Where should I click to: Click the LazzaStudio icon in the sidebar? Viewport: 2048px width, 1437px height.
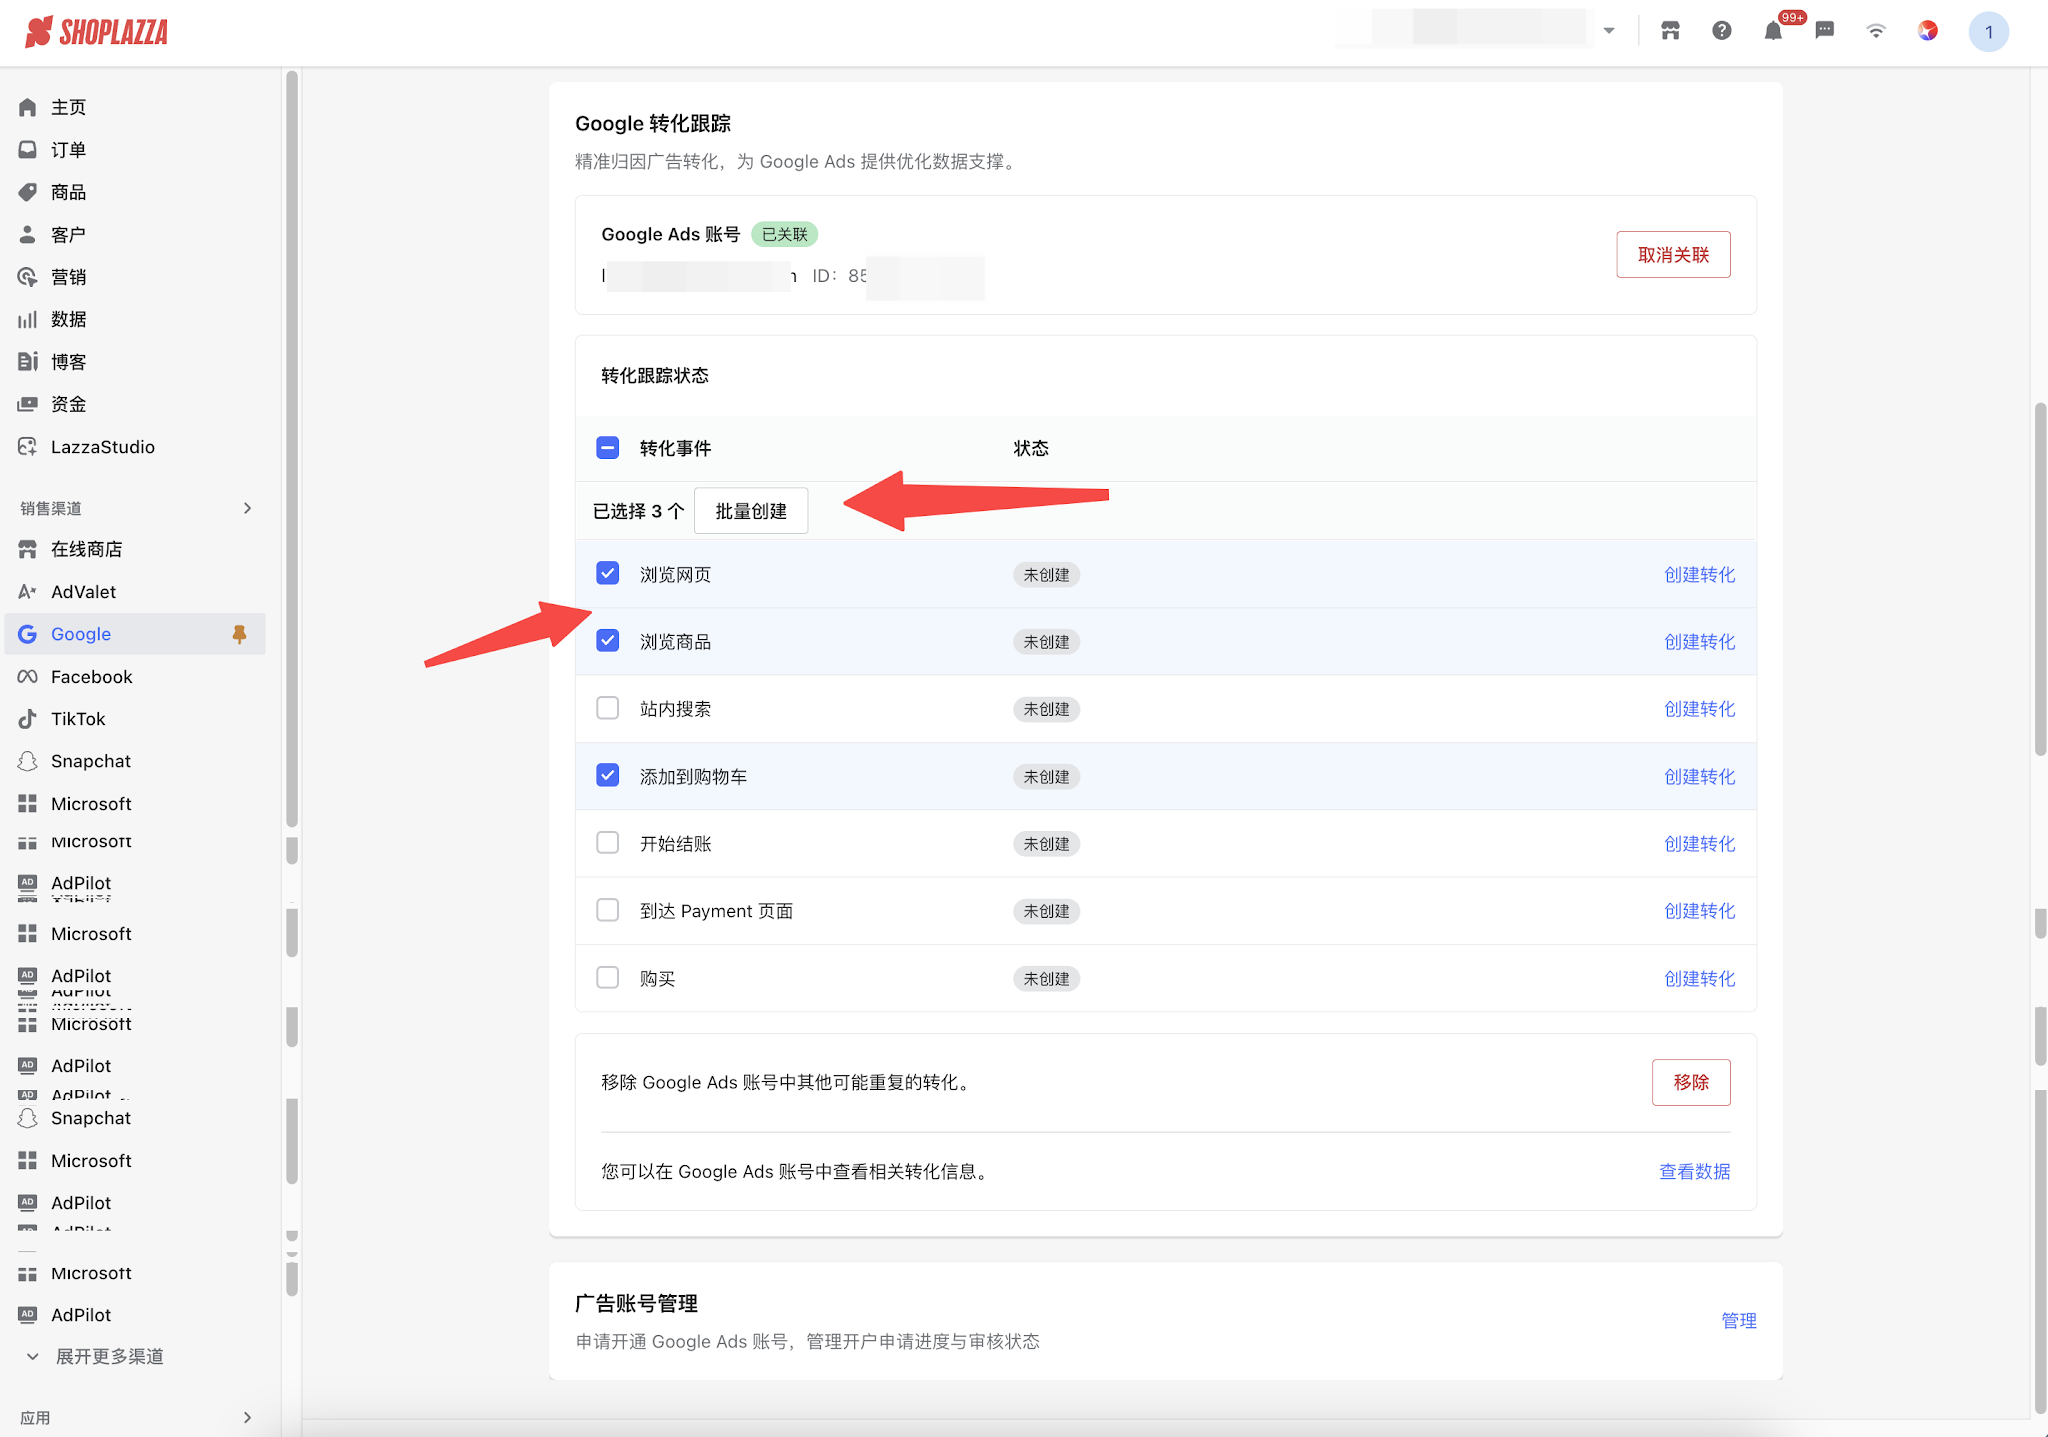click(28, 447)
